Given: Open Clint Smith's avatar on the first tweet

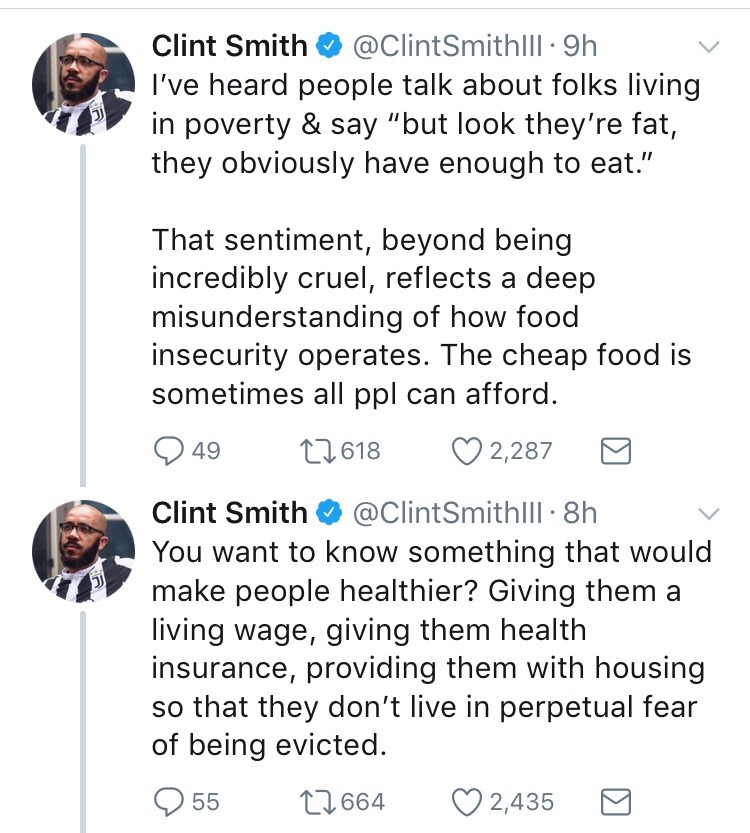Looking at the screenshot, I should (84, 82).
